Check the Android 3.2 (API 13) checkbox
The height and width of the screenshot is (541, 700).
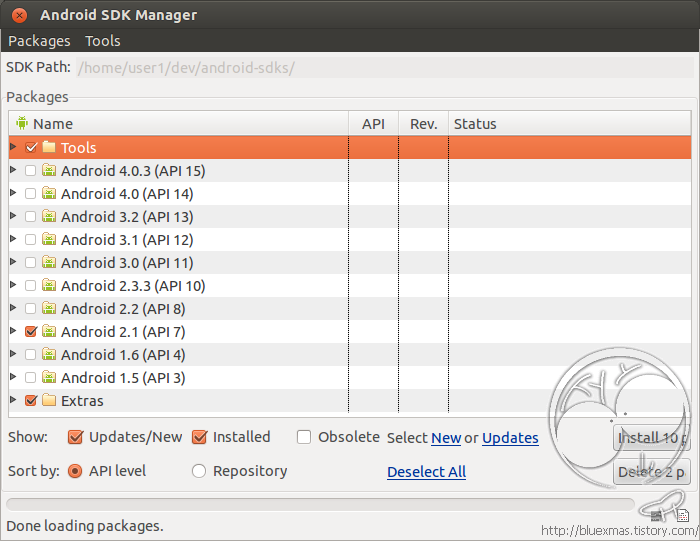tap(30, 216)
